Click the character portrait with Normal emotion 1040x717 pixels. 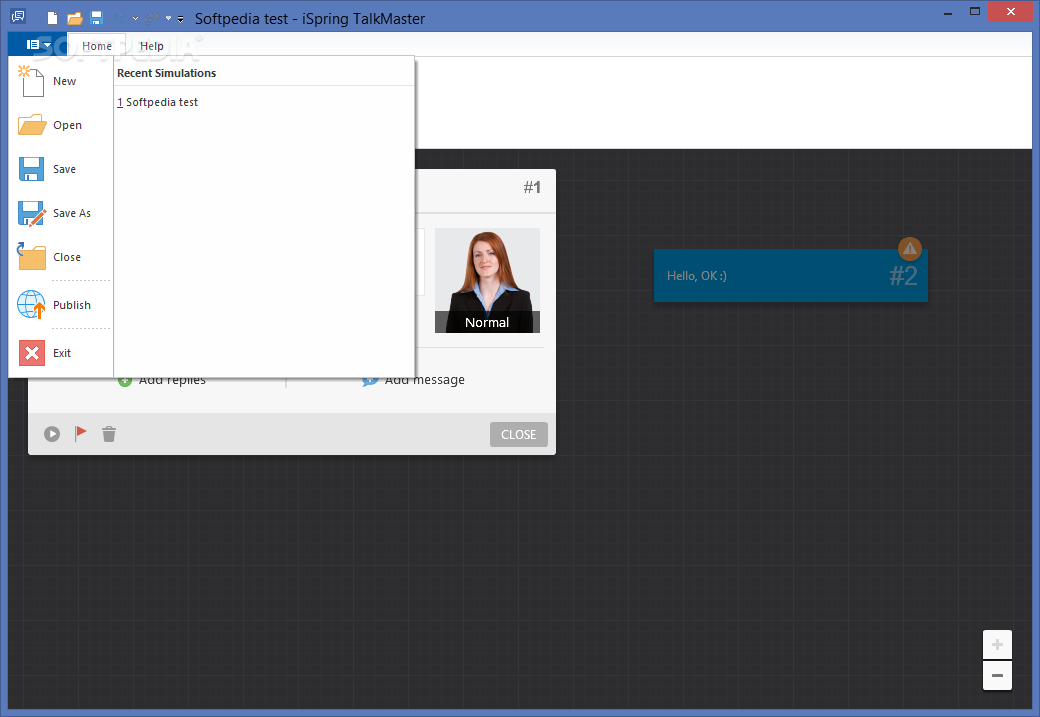[487, 280]
